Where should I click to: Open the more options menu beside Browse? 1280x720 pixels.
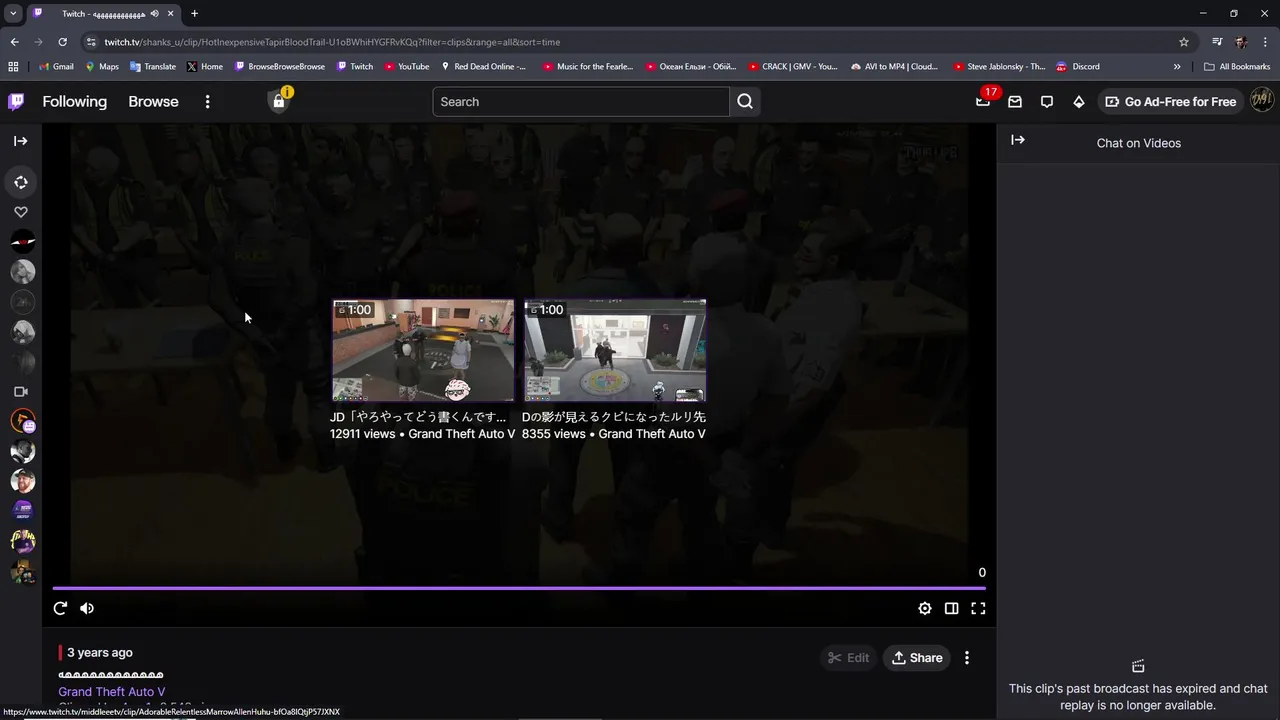point(207,101)
